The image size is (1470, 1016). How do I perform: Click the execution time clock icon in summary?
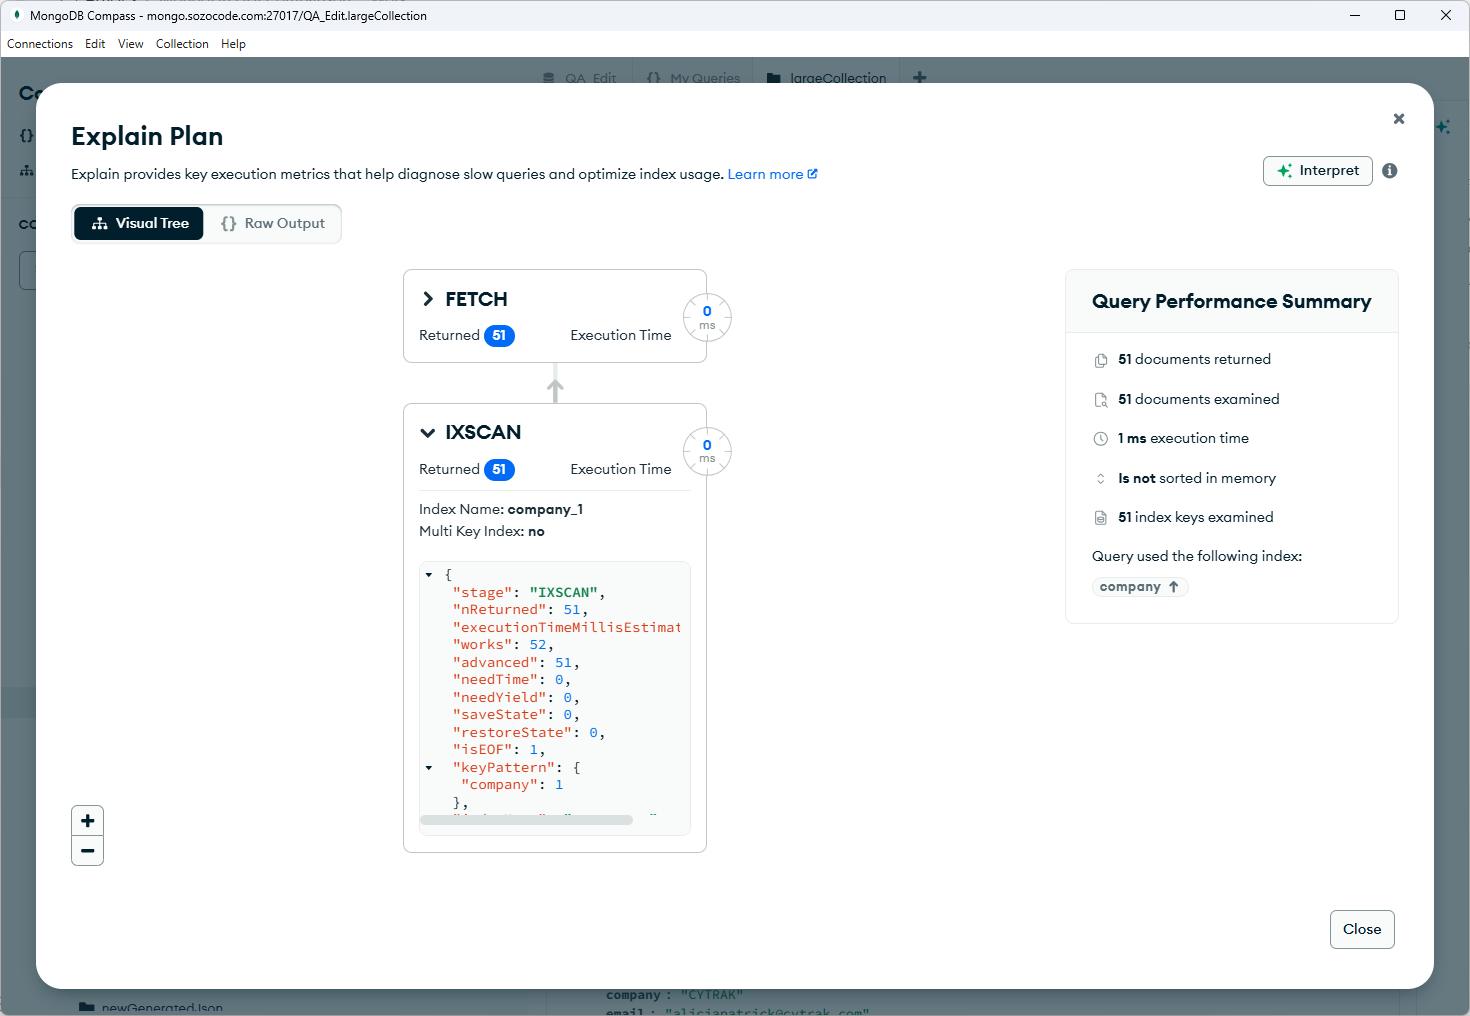1101,439
